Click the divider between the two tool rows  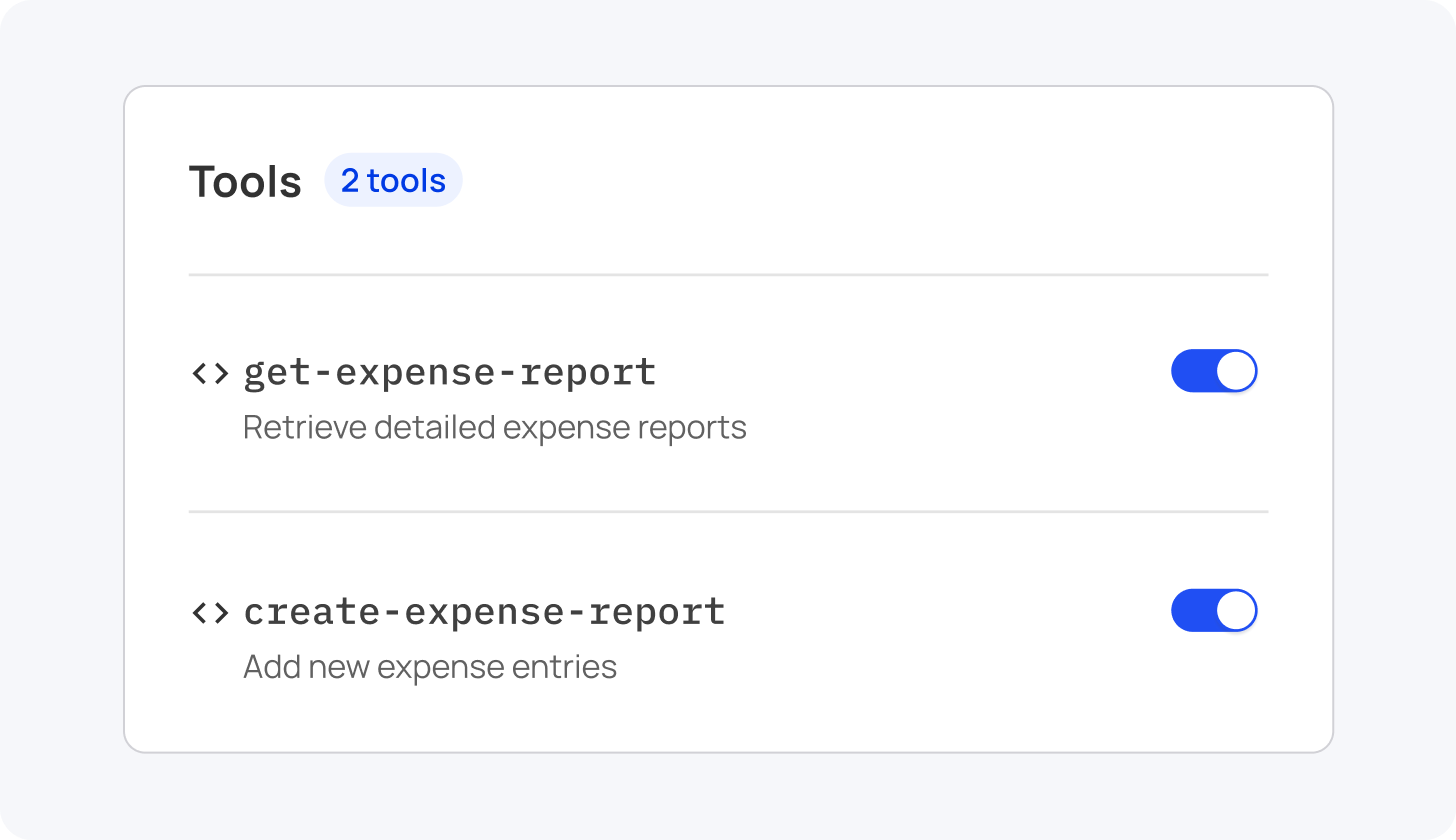[728, 512]
